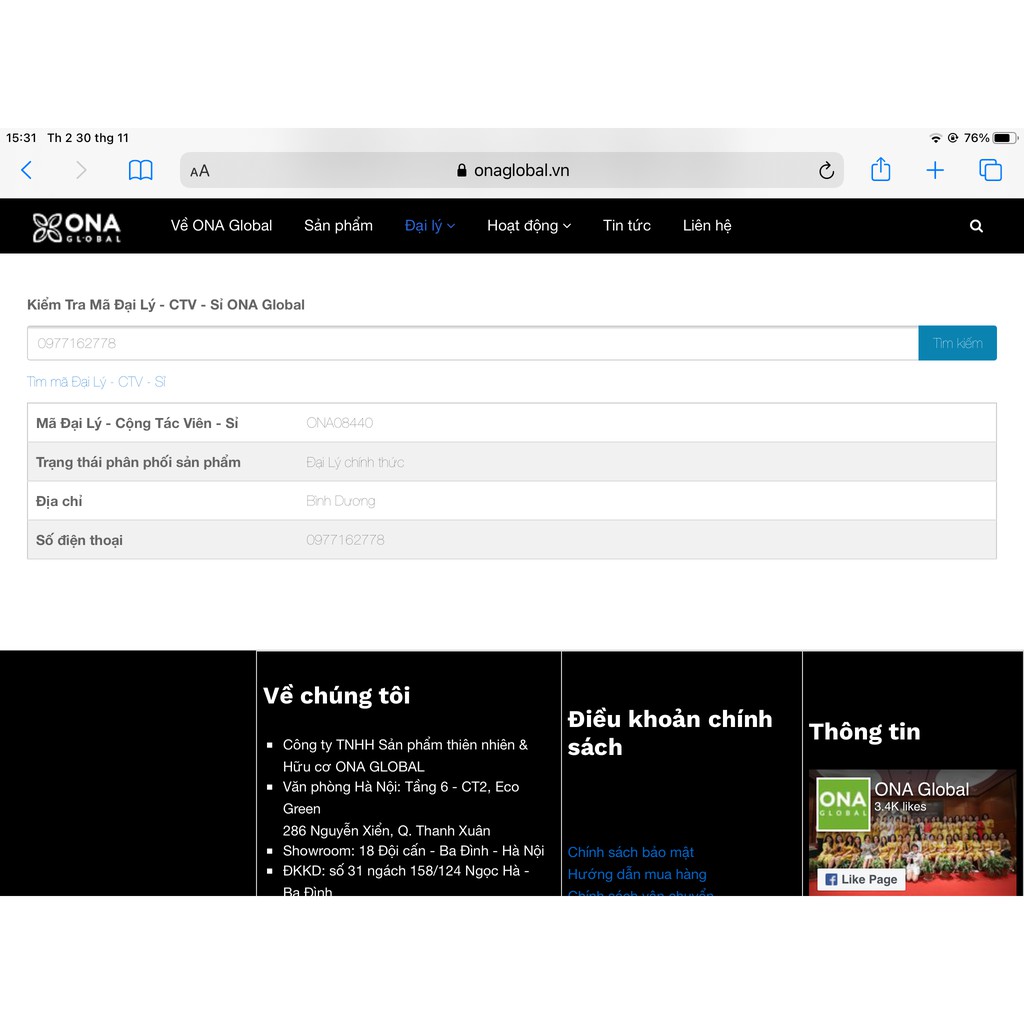Open the Chính sách bảo mật link
This screenshot has width=1024, height=1024.
[631, 852]
